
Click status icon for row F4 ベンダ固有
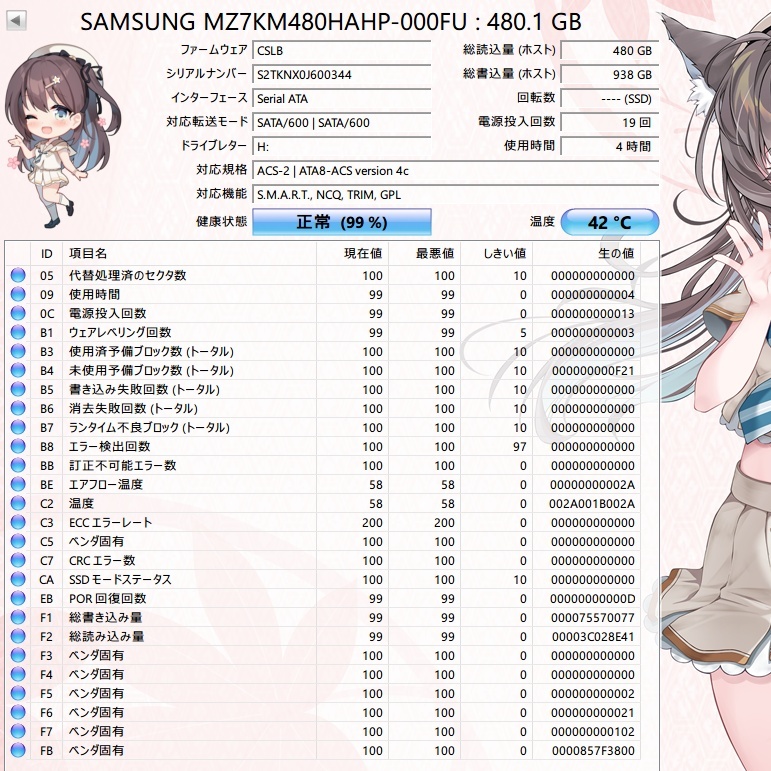18,675
